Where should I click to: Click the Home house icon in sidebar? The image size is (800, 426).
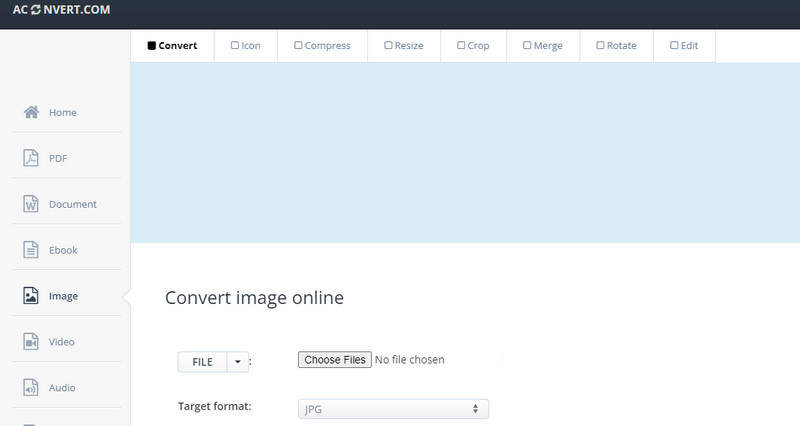31,112
